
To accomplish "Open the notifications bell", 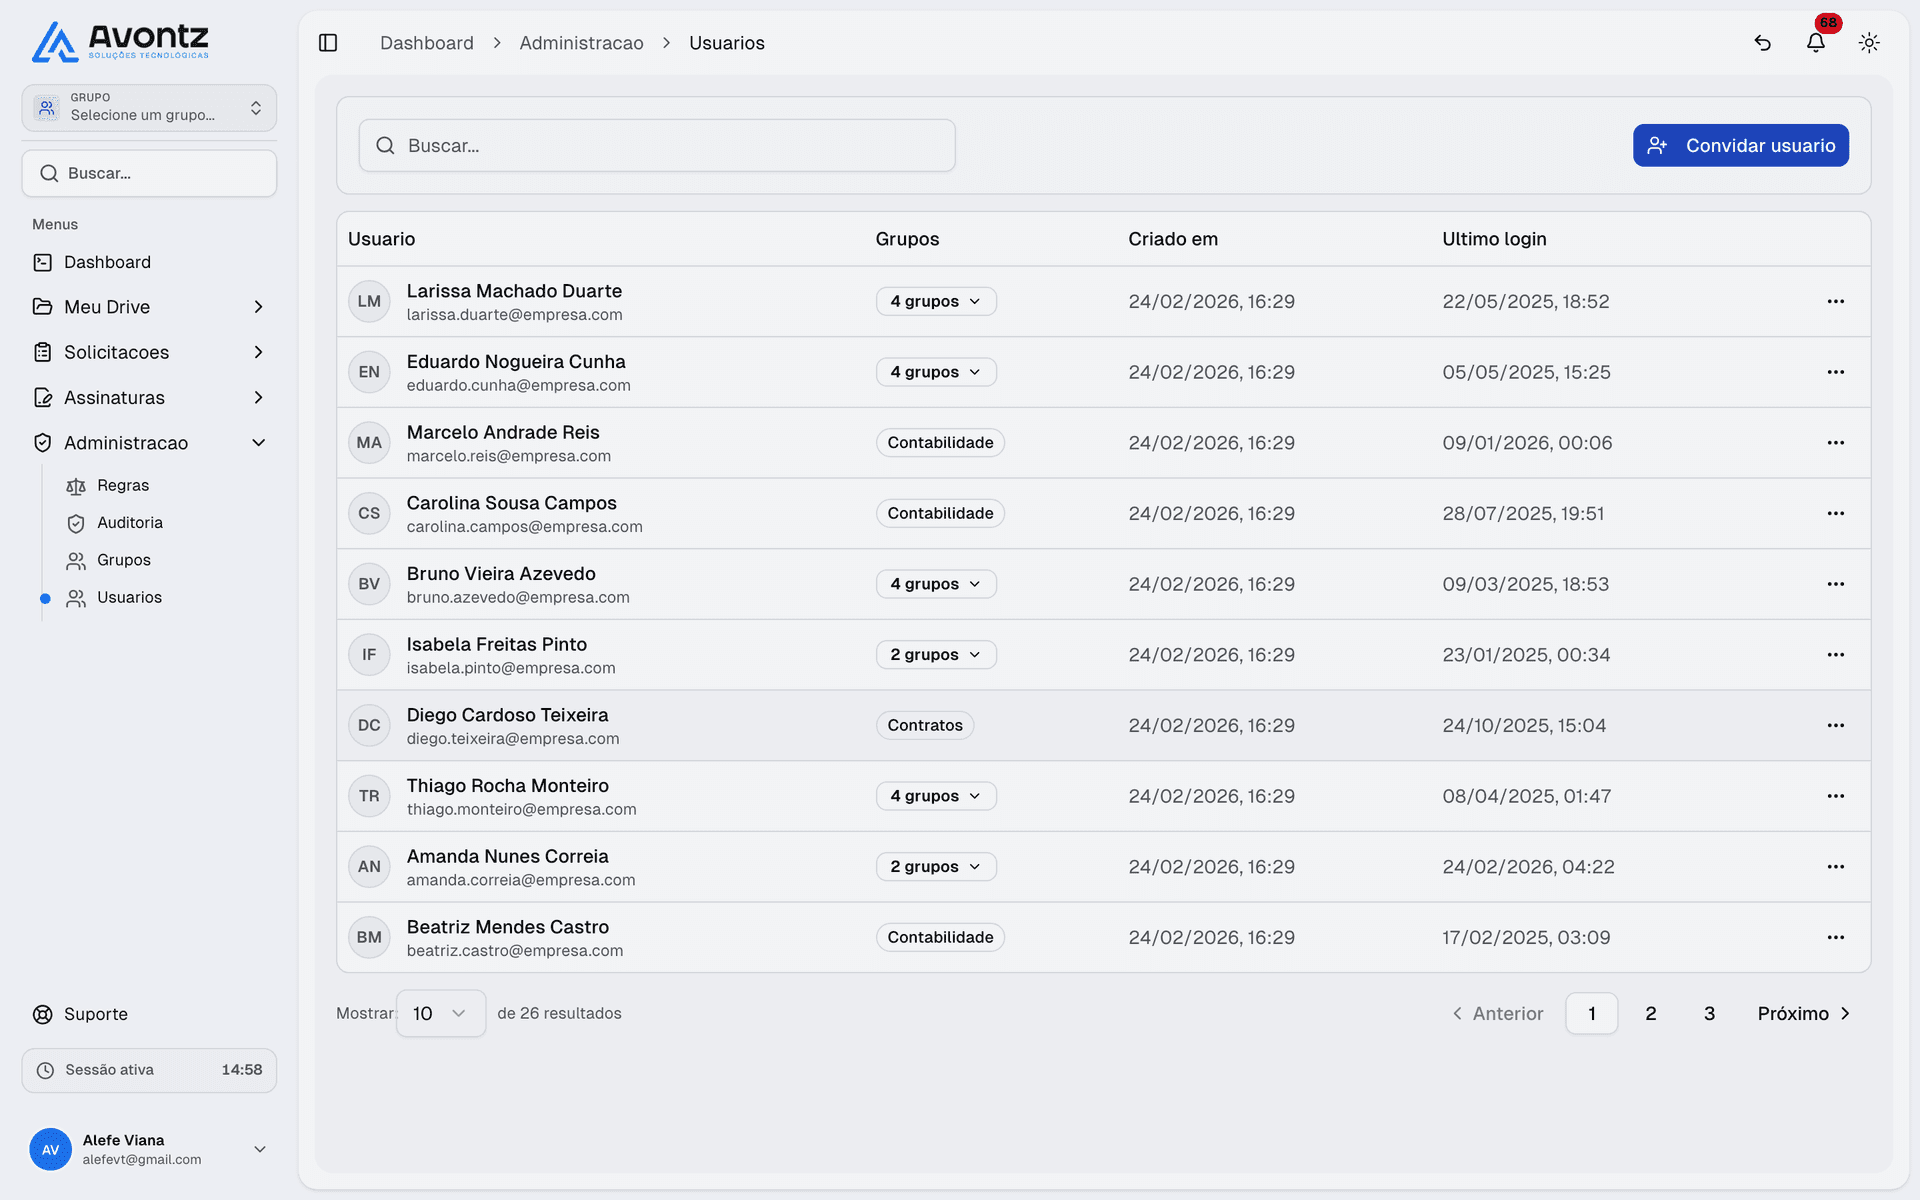I will pos(1815,43).
